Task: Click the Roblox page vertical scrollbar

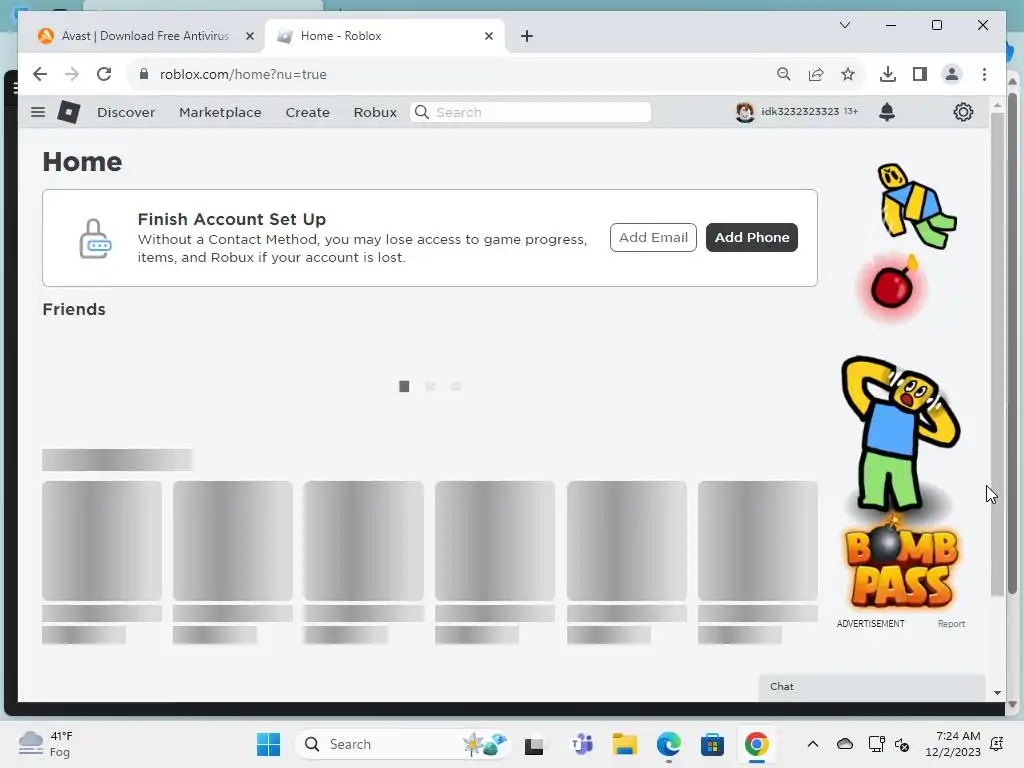Action: point(997,353)
